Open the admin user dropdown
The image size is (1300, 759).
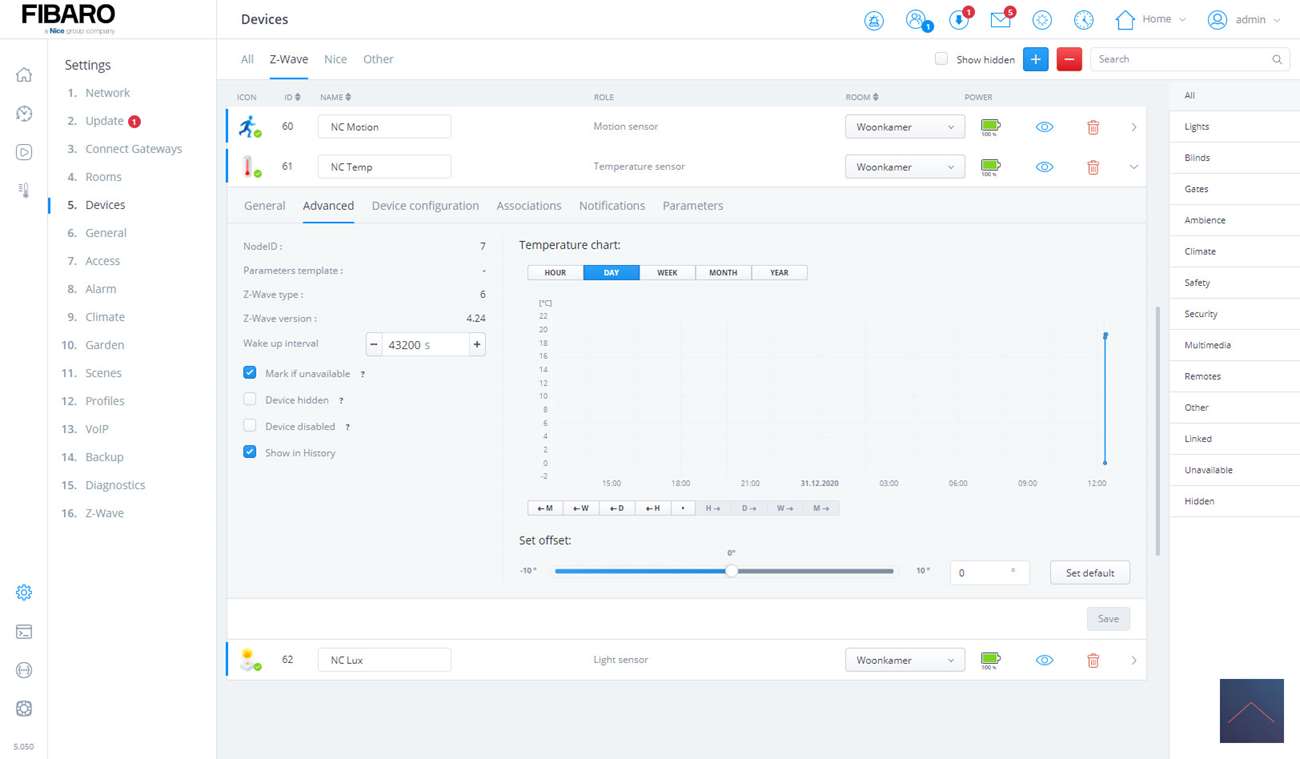pos(1244,20)
